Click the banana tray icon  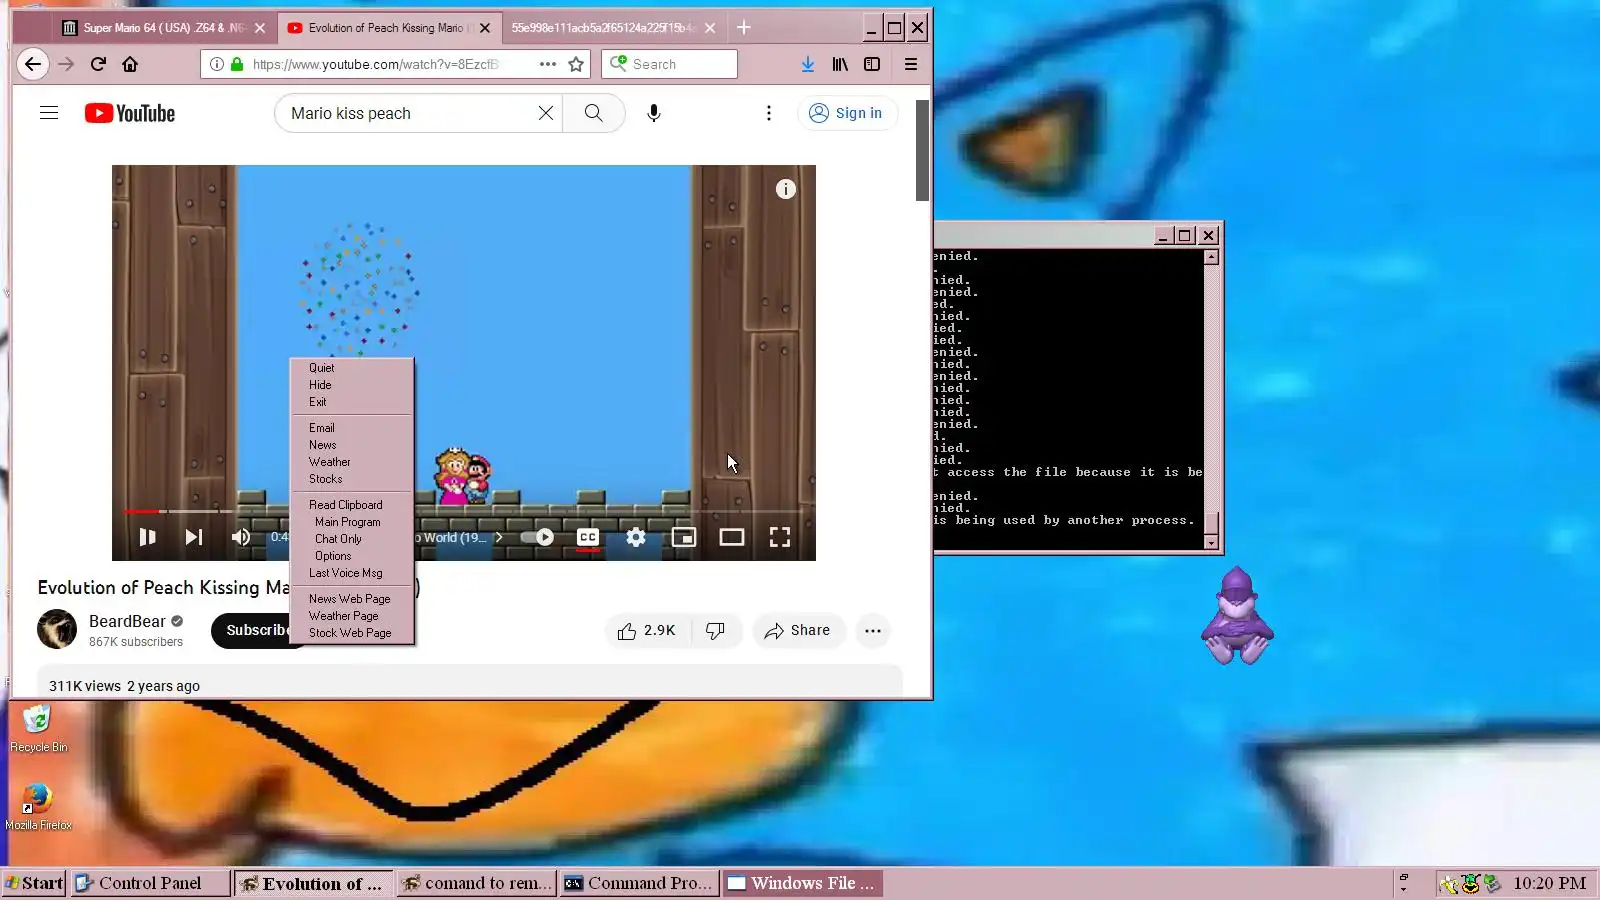[1448, 884]
